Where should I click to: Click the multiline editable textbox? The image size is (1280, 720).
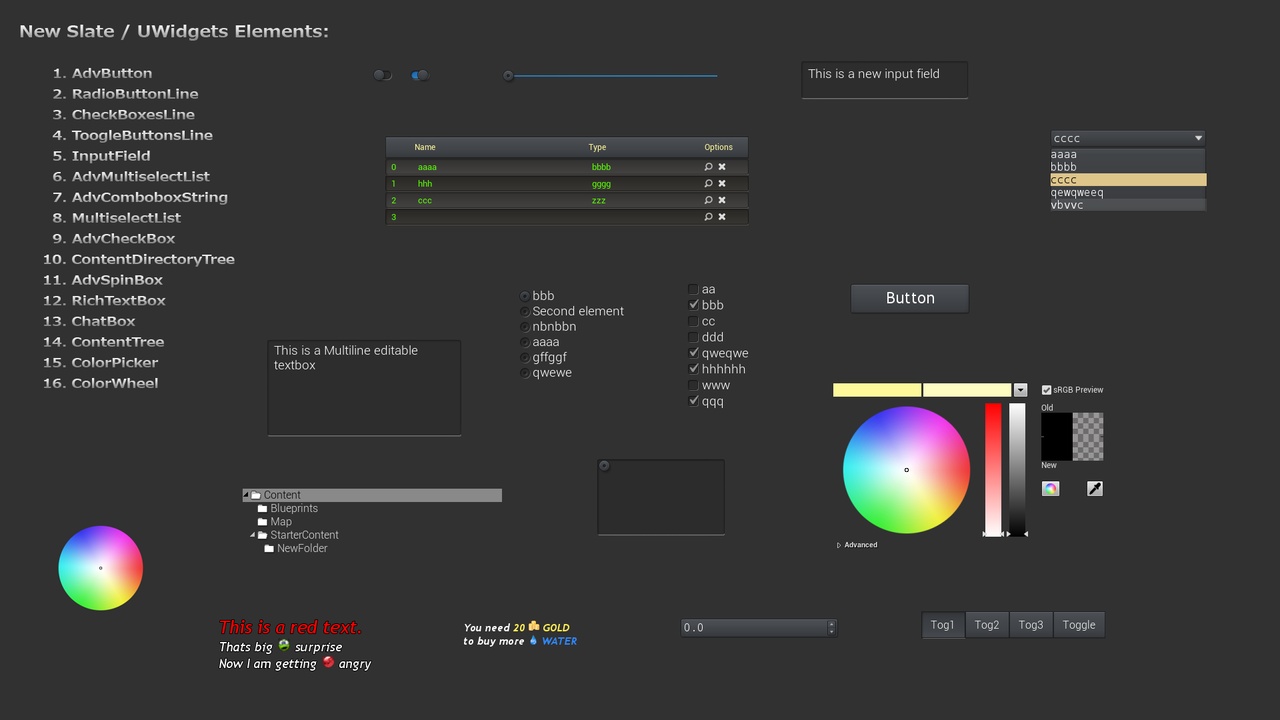[x=364, y=388]
